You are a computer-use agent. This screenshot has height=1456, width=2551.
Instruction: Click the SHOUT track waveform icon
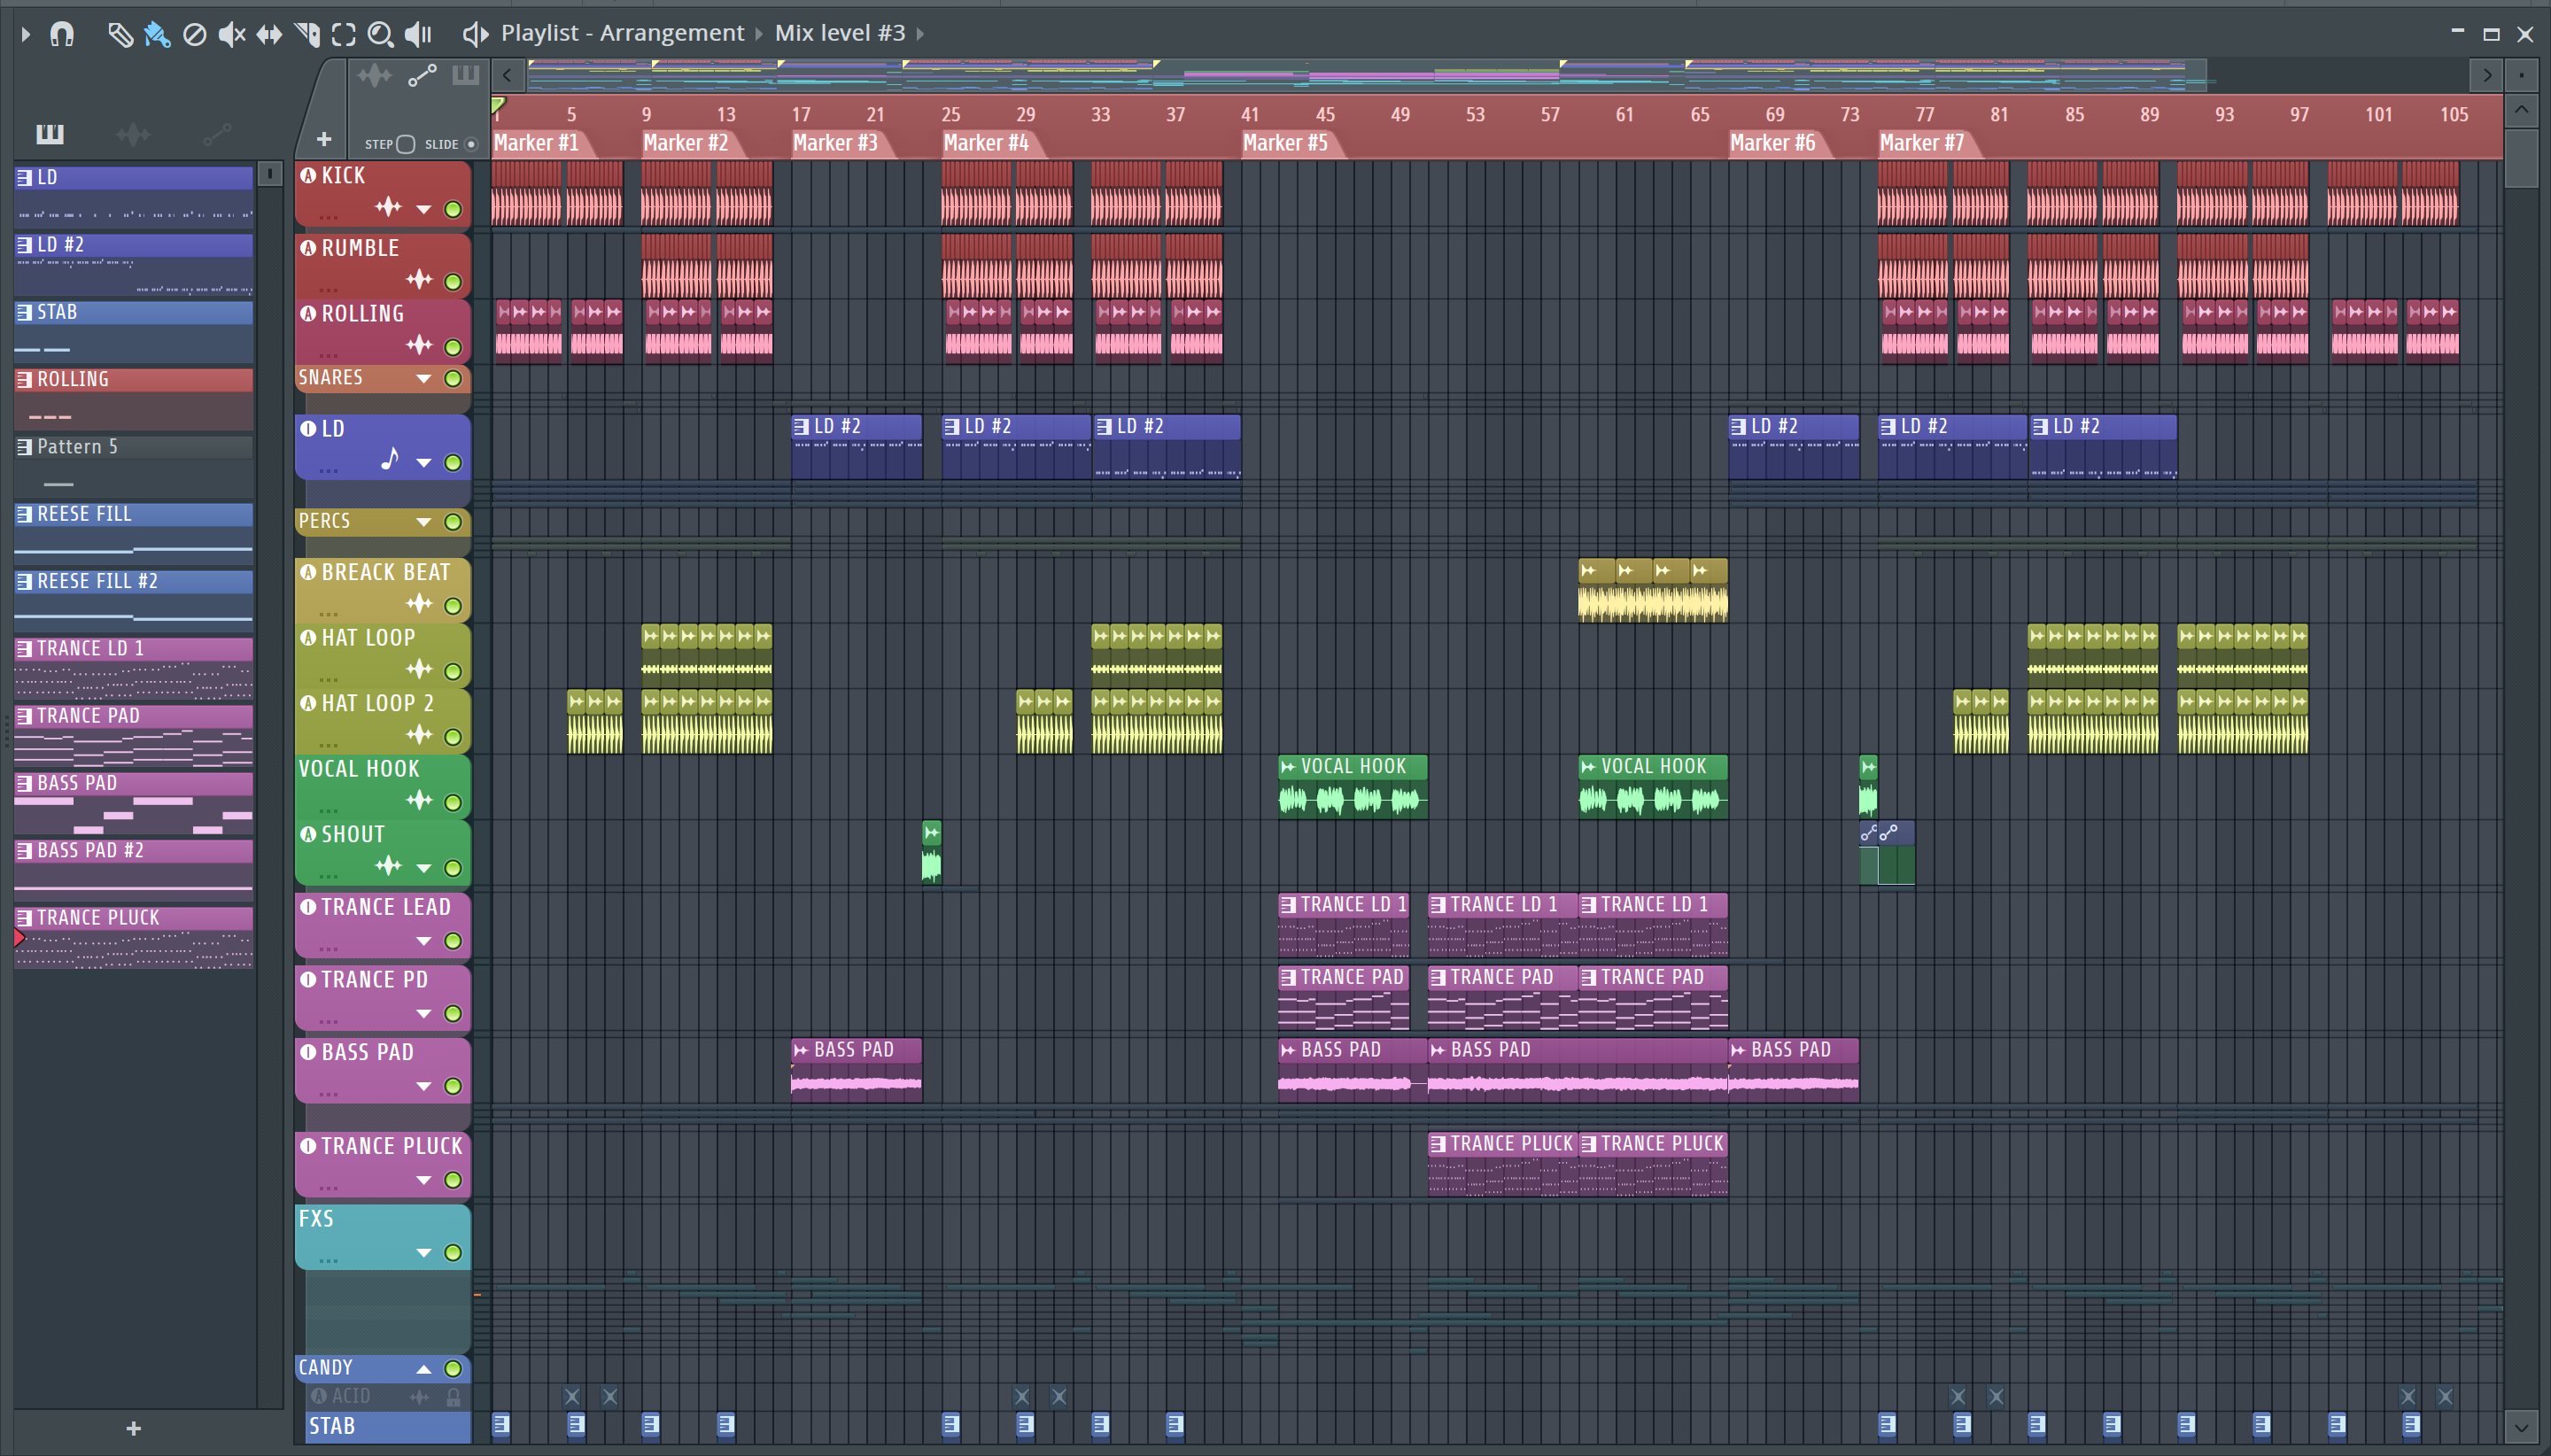coord(388,865)
